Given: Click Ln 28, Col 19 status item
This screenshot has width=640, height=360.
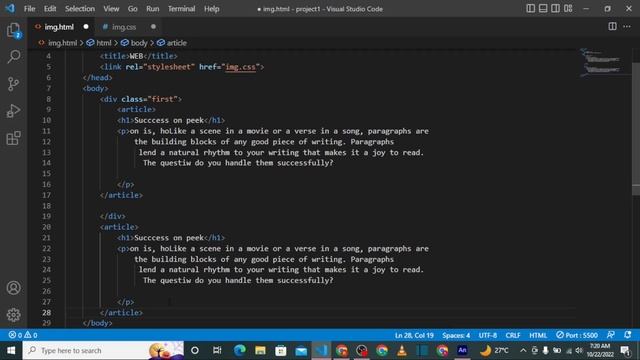Looking at the screenshot, I should (x=414, y=336).
